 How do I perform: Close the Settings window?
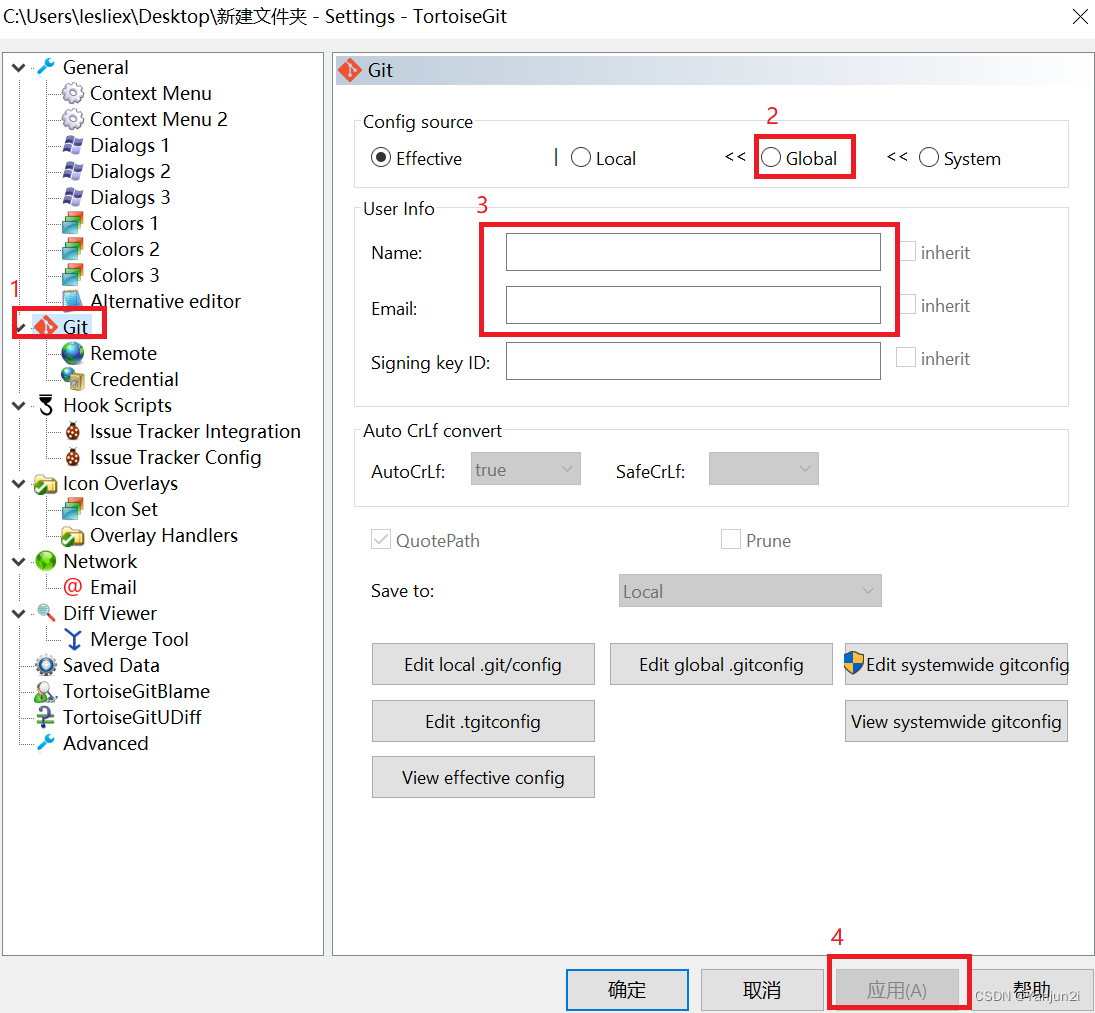(1080, 16)
